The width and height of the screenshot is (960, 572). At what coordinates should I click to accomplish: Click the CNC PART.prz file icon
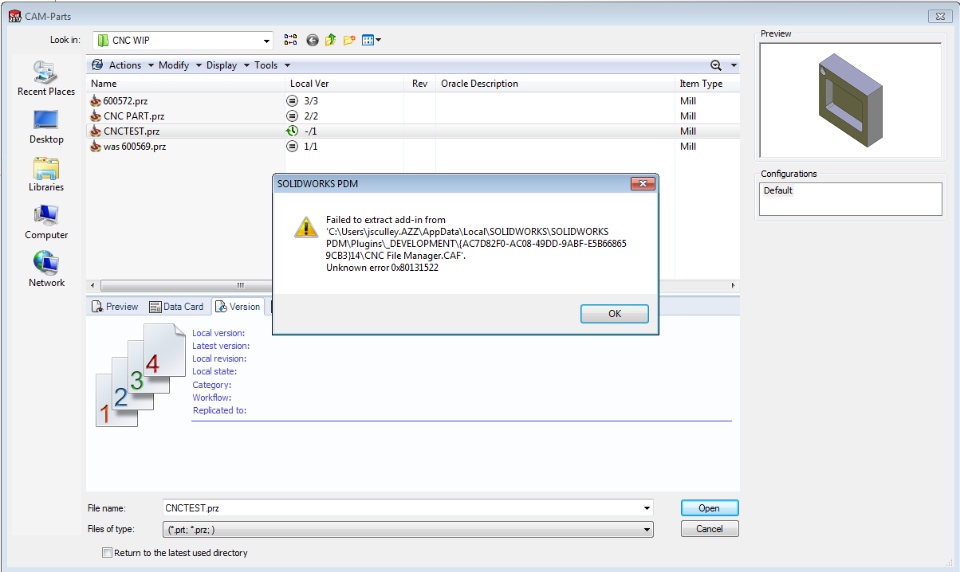(x=96, y=116)
